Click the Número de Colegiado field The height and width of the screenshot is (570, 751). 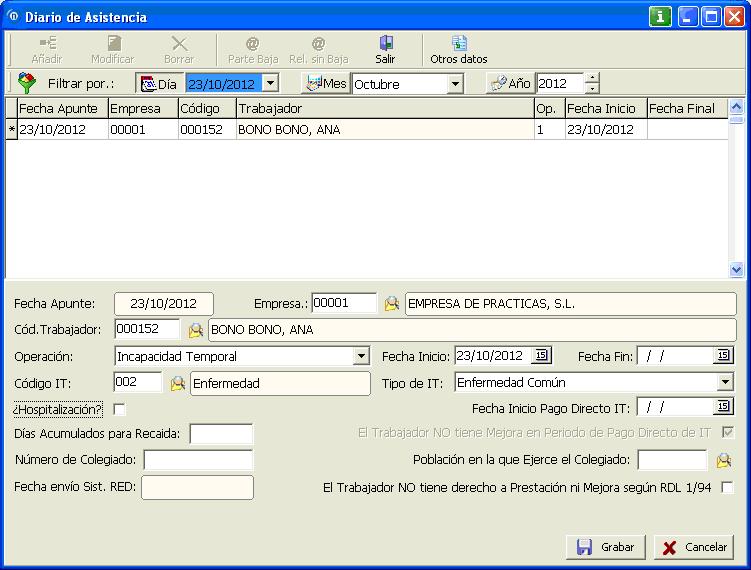(198, 460)
